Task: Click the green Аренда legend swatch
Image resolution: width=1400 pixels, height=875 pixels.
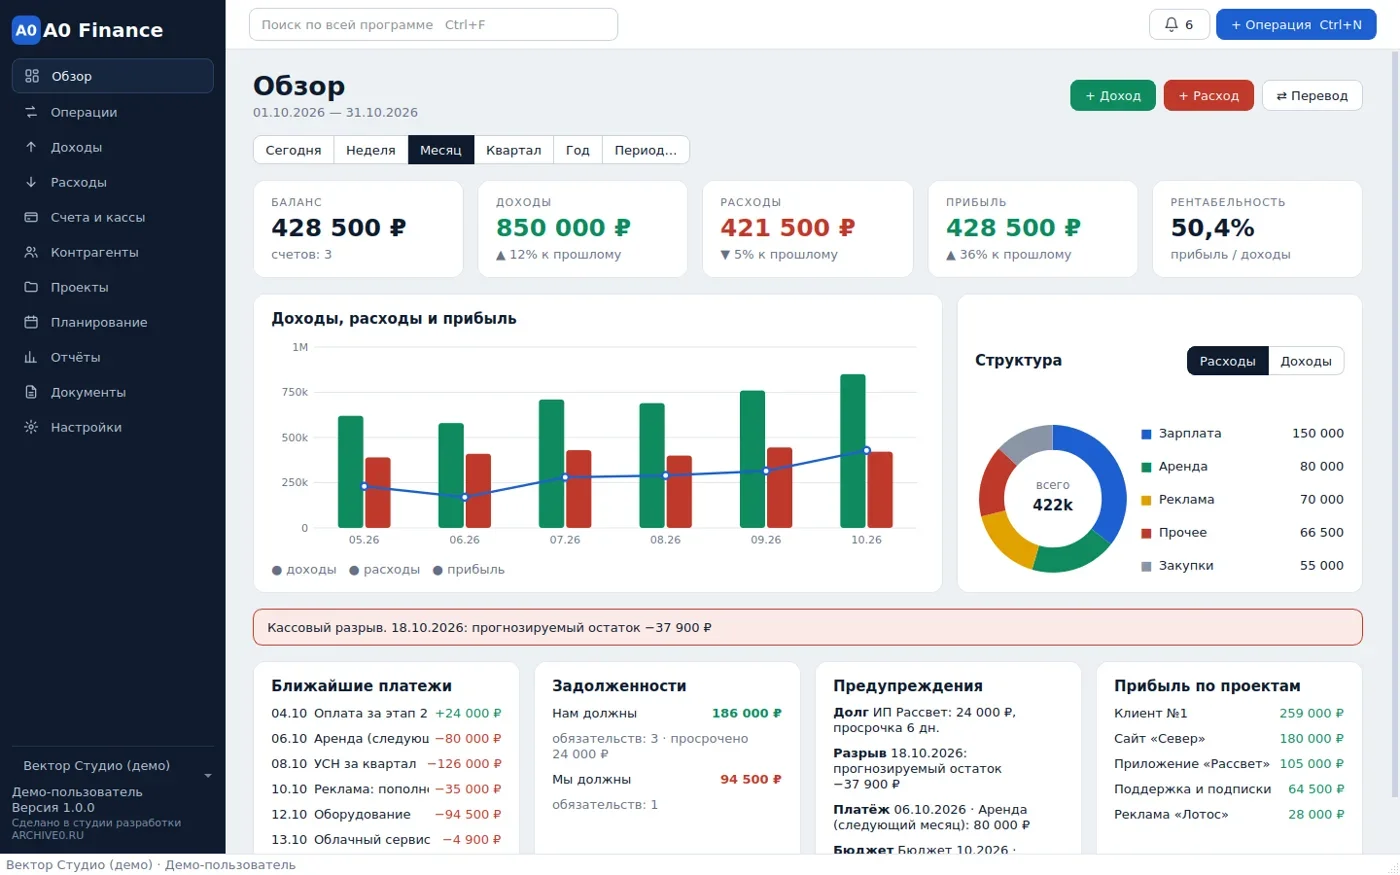Action: point(1146,467)
